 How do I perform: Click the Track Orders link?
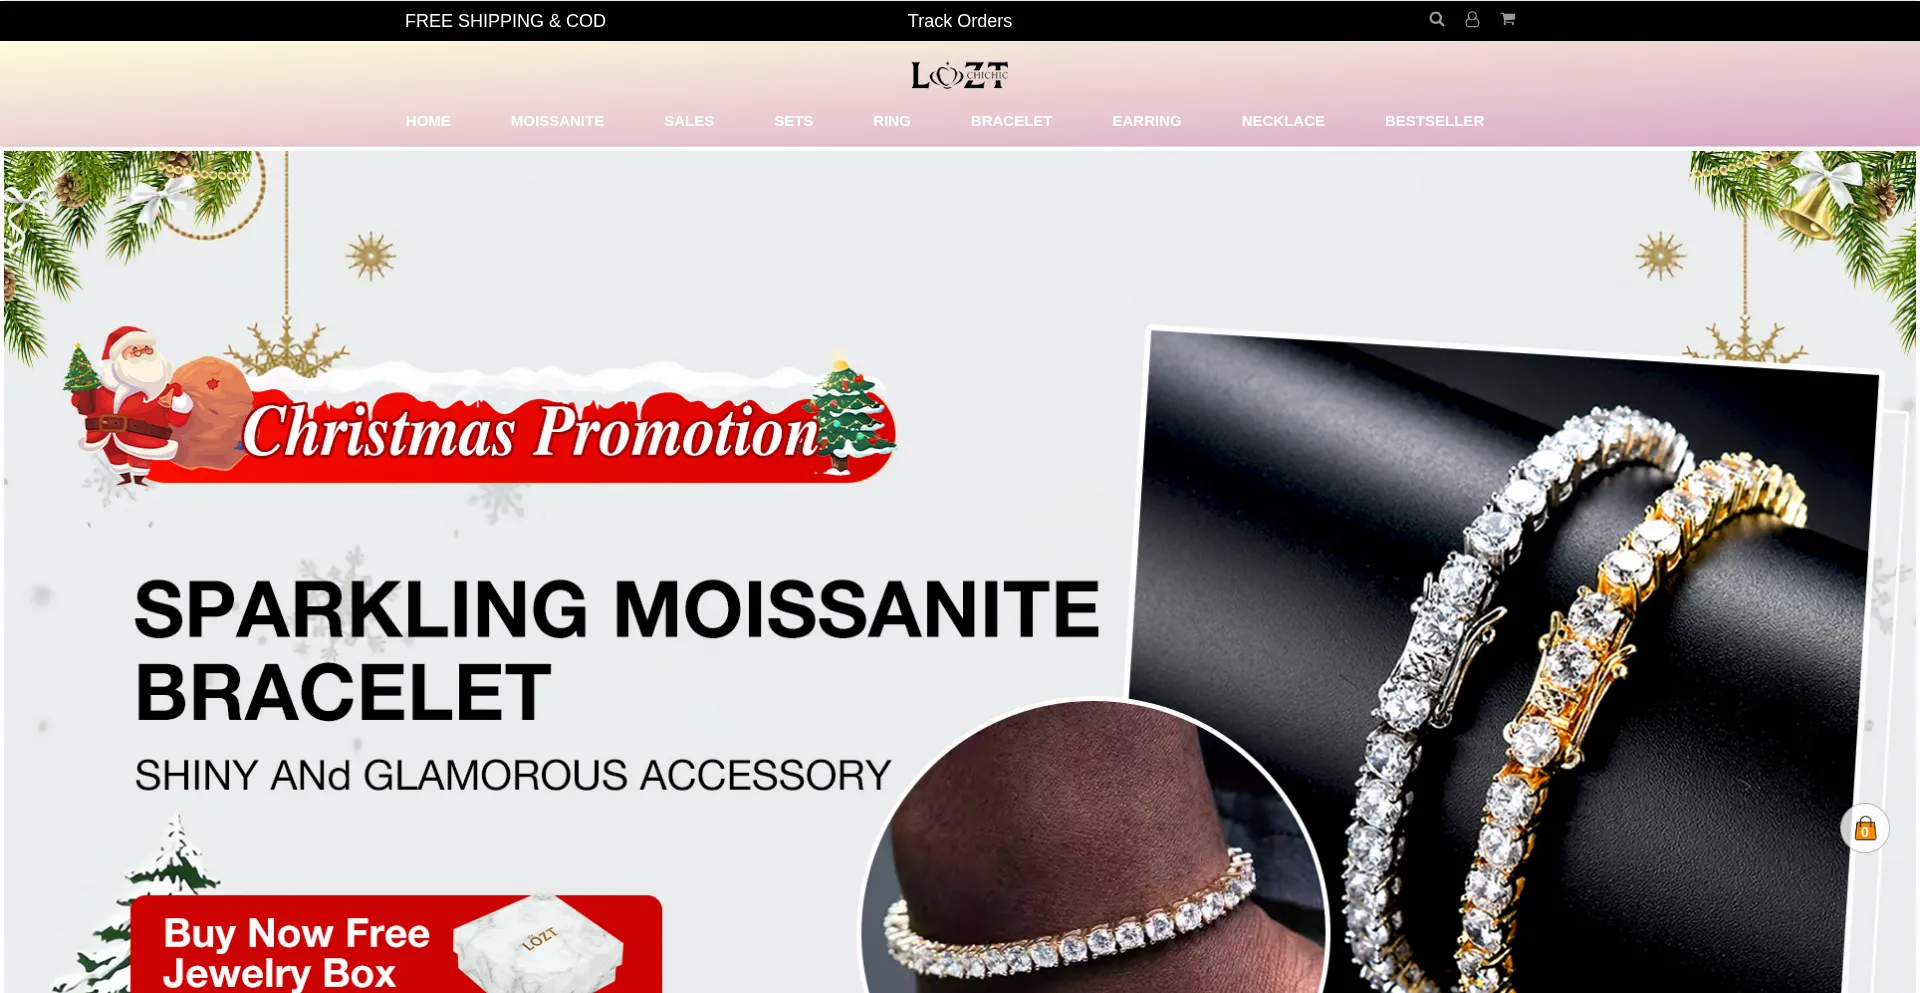[x=960, y=21]
